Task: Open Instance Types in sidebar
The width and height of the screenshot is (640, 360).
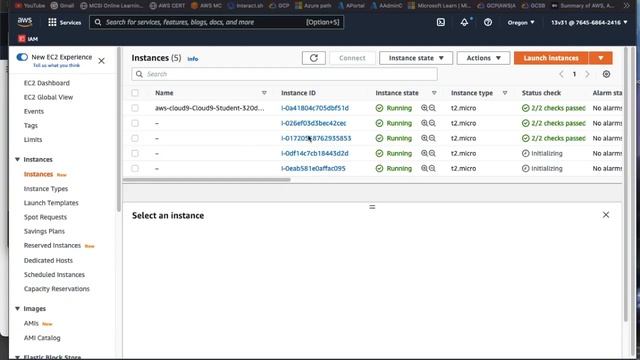Action: click(x=46, y=189)
